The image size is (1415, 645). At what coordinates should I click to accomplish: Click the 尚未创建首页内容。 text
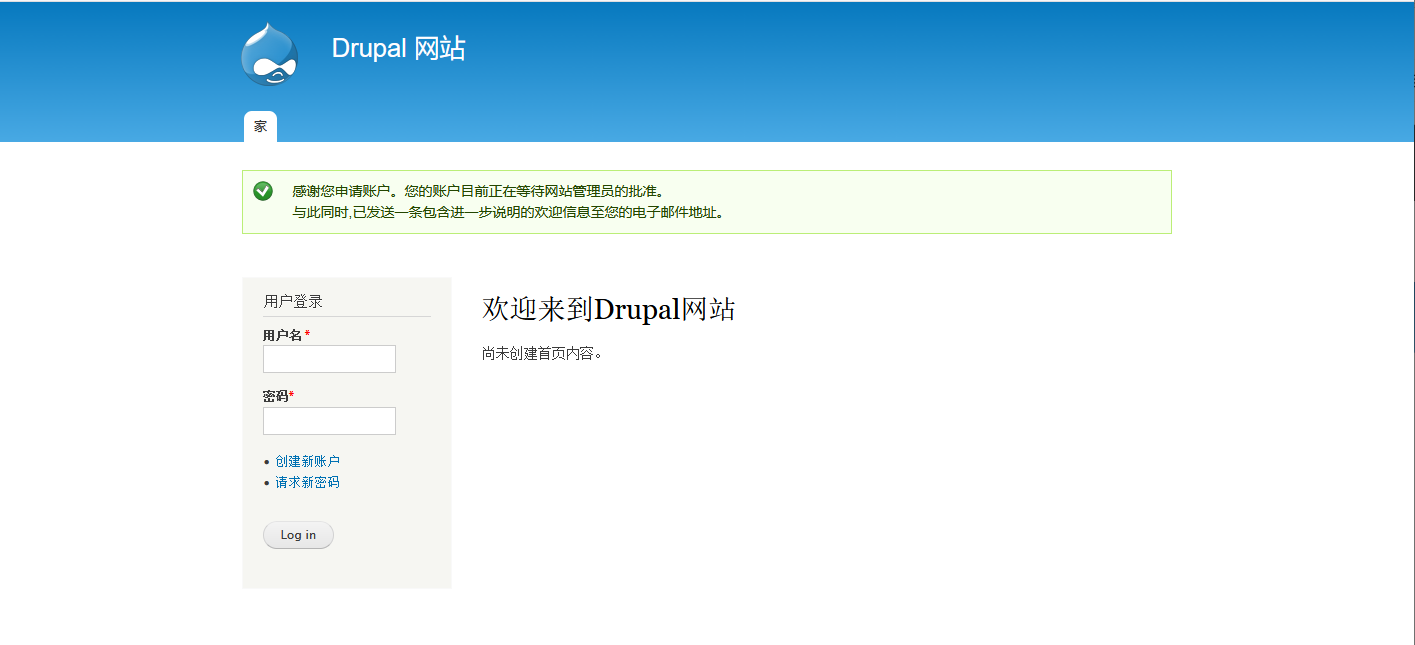click(x=542, y=354)
